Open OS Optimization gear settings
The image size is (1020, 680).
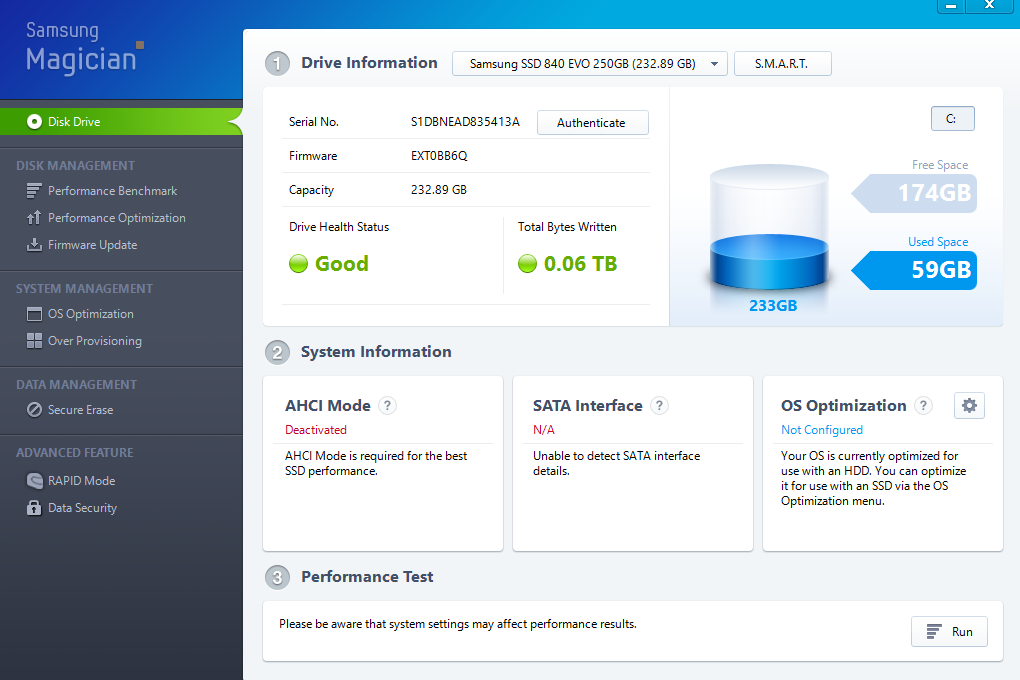point(969,405)
